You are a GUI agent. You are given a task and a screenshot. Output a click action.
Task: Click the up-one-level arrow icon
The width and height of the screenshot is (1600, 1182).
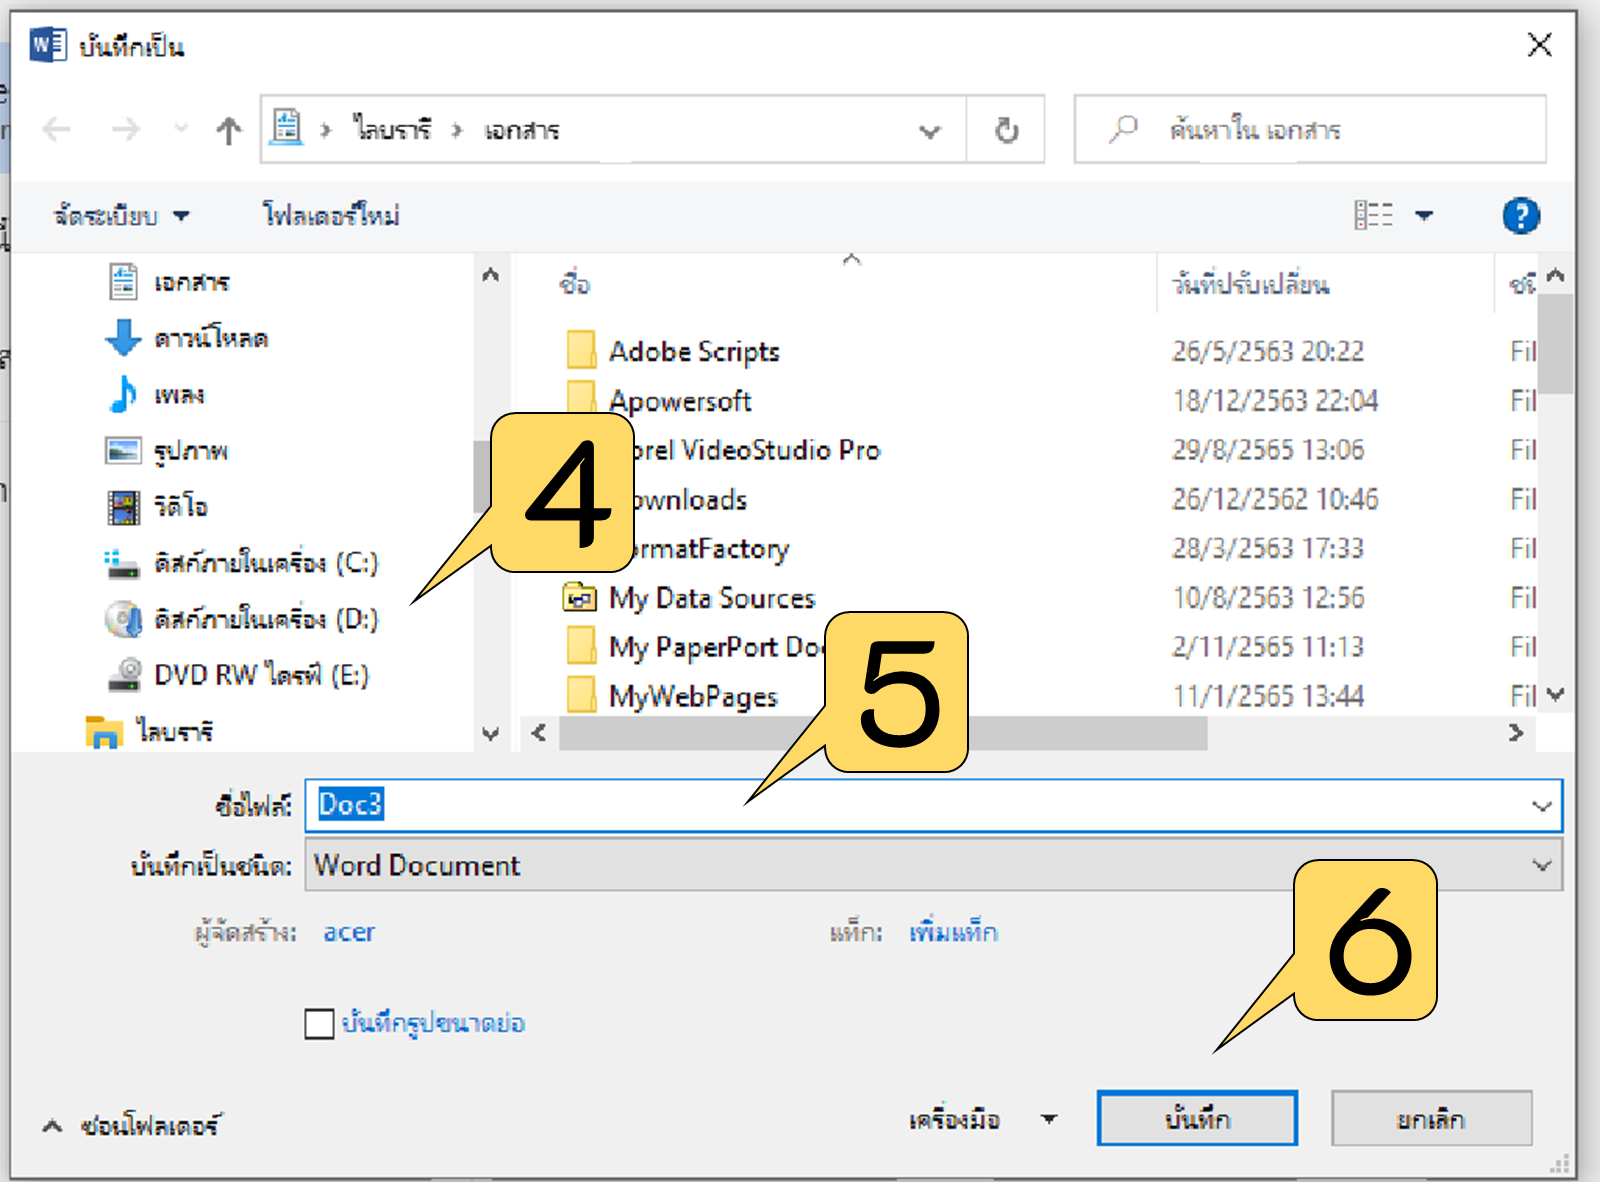click(229, 130)
